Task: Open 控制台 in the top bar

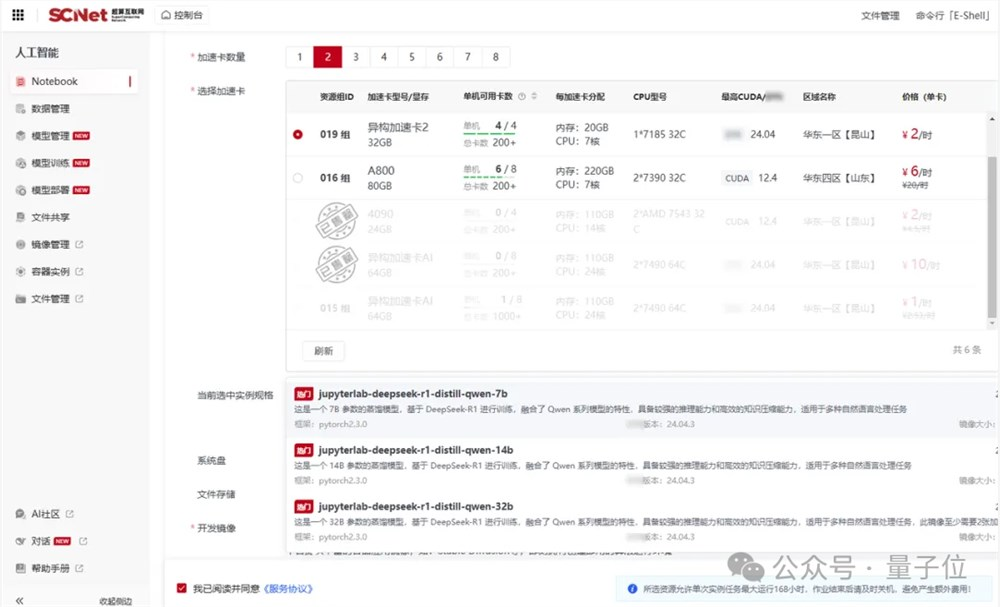Action: (185, 14)
